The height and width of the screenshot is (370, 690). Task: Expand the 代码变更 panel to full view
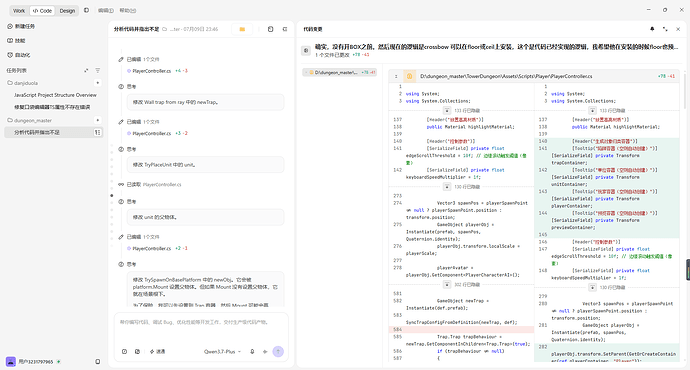[665, 29]
